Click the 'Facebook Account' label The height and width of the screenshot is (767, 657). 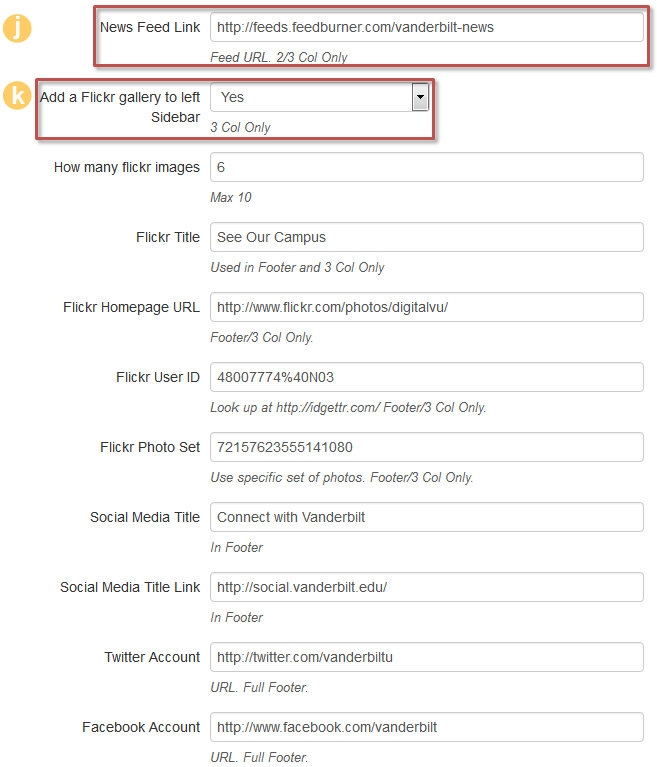(141, 727)
